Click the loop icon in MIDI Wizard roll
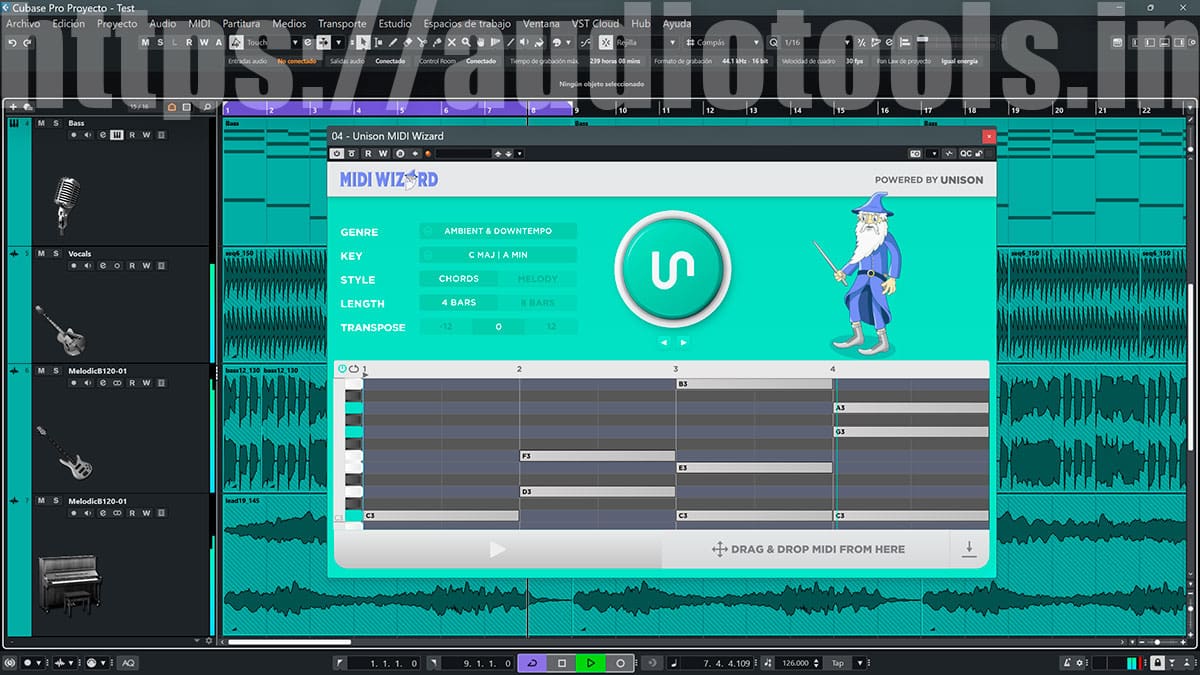 354,369
